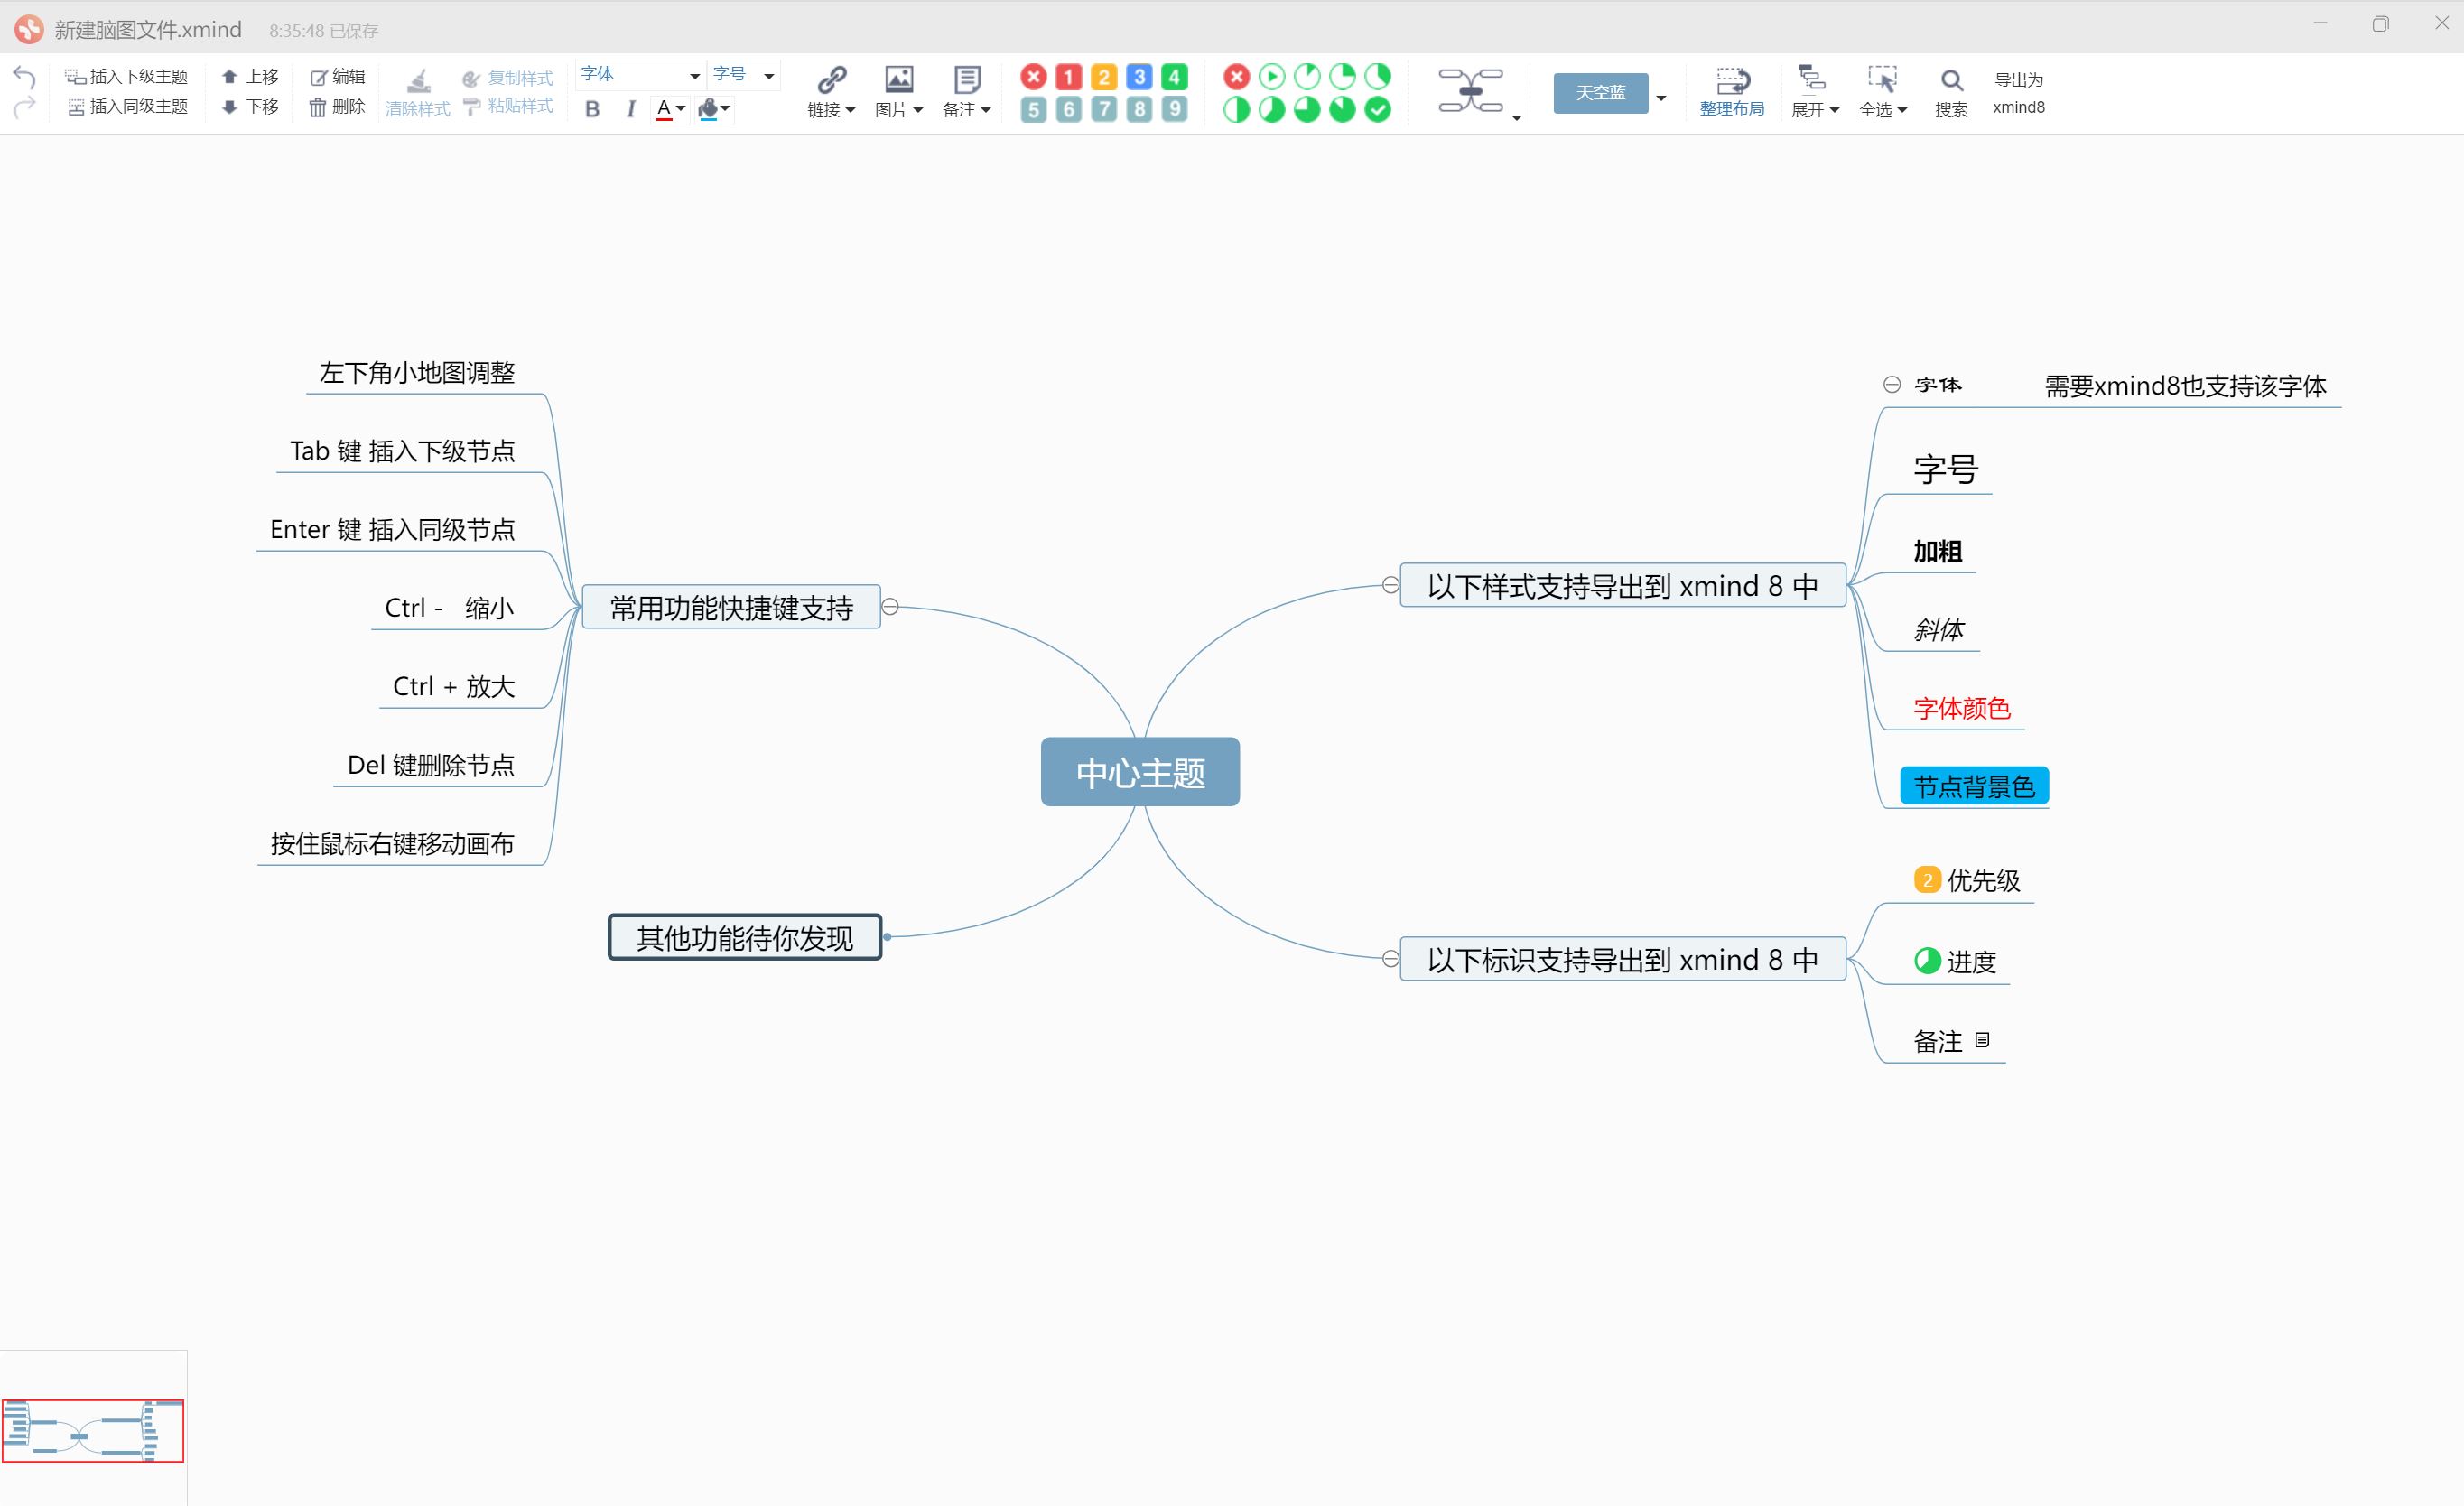
Task: Open the theme dropdown arrow beside 天空蓝
Action: pos(1661,97)
